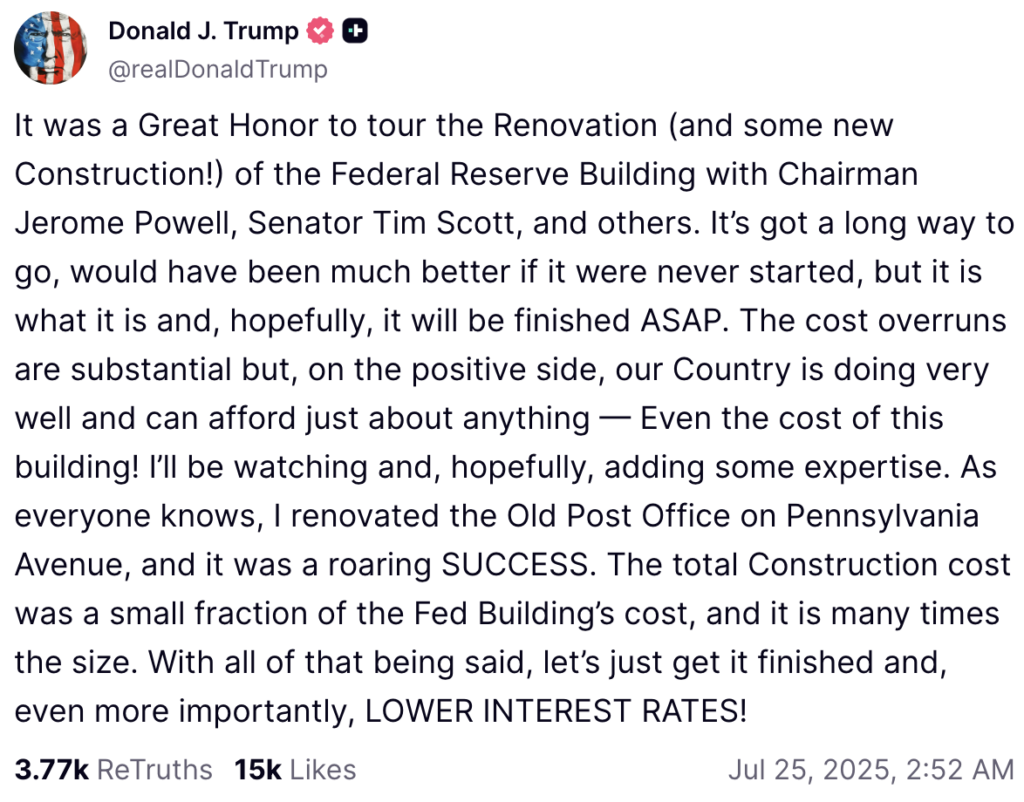Open the Donald J. Trump display name
The image size is (1024, 802).
point(203,31)
